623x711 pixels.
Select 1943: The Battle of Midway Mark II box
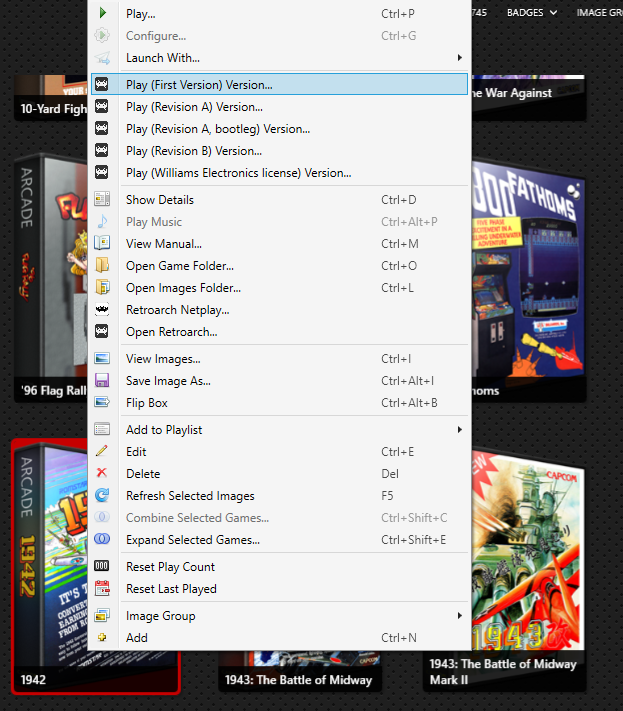(x=528, y=571)
